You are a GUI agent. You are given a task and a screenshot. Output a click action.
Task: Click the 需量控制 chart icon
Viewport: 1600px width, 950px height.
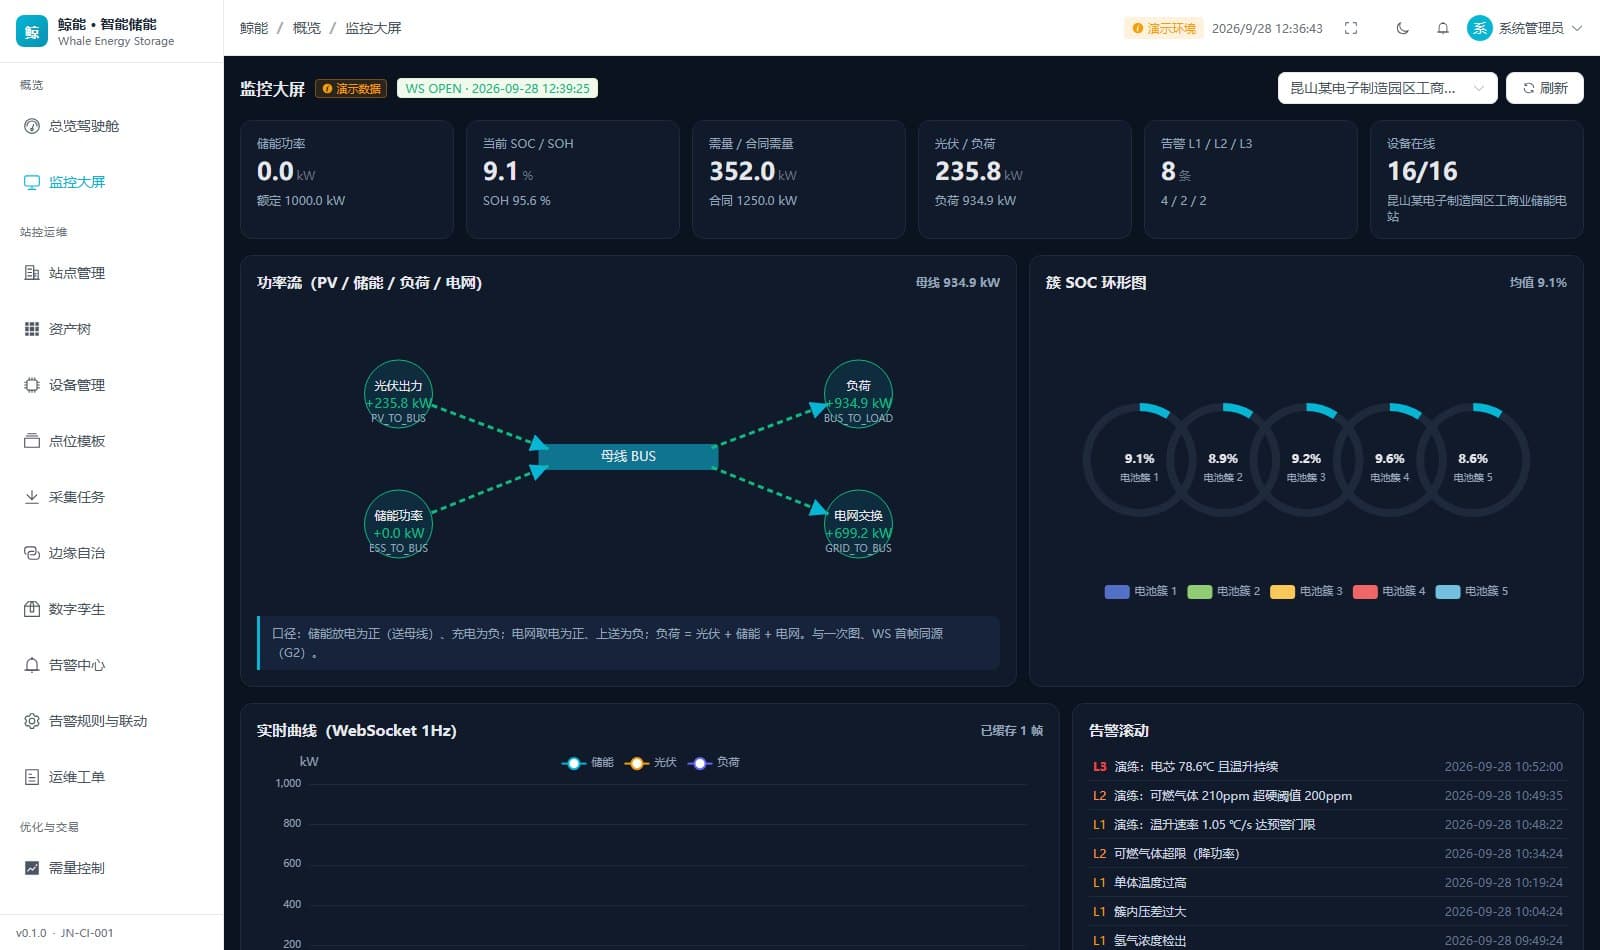32,868
